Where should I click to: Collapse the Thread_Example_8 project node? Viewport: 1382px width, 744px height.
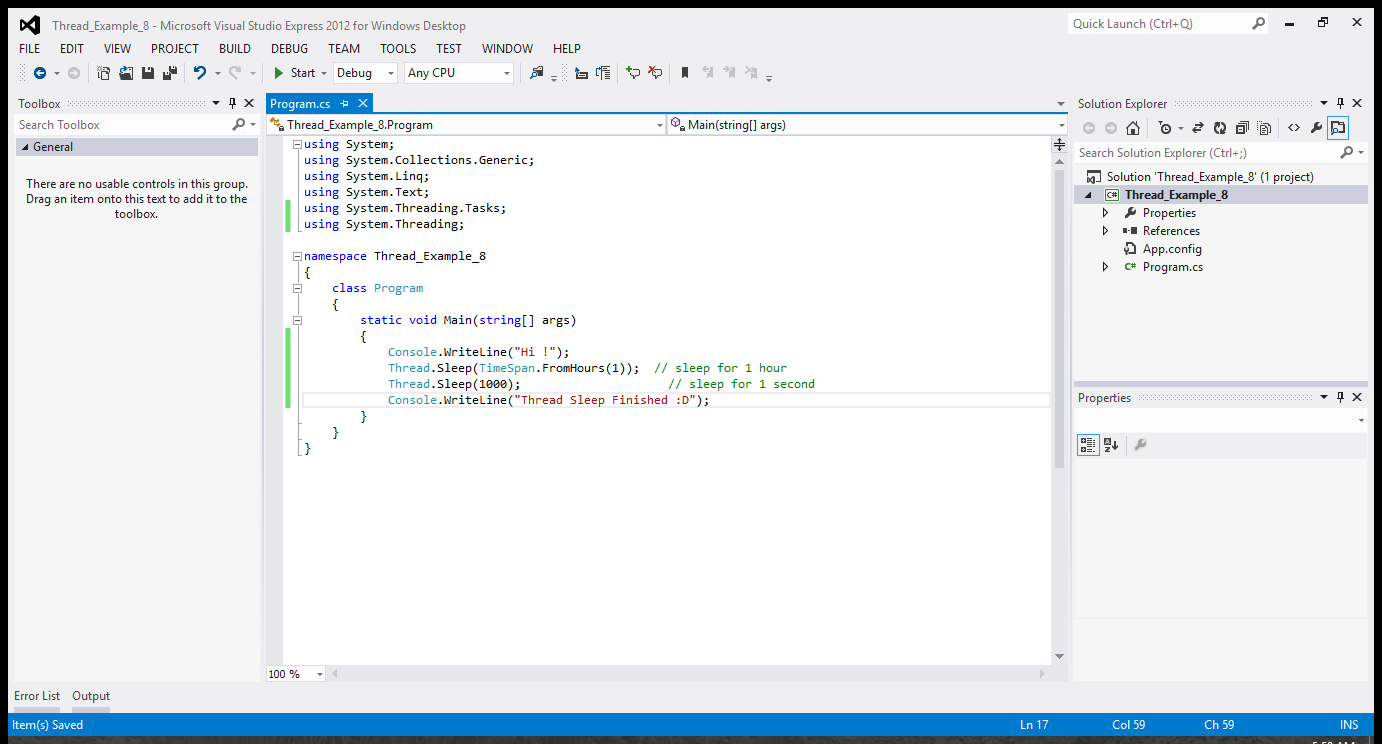click(x=1088, y=195)
